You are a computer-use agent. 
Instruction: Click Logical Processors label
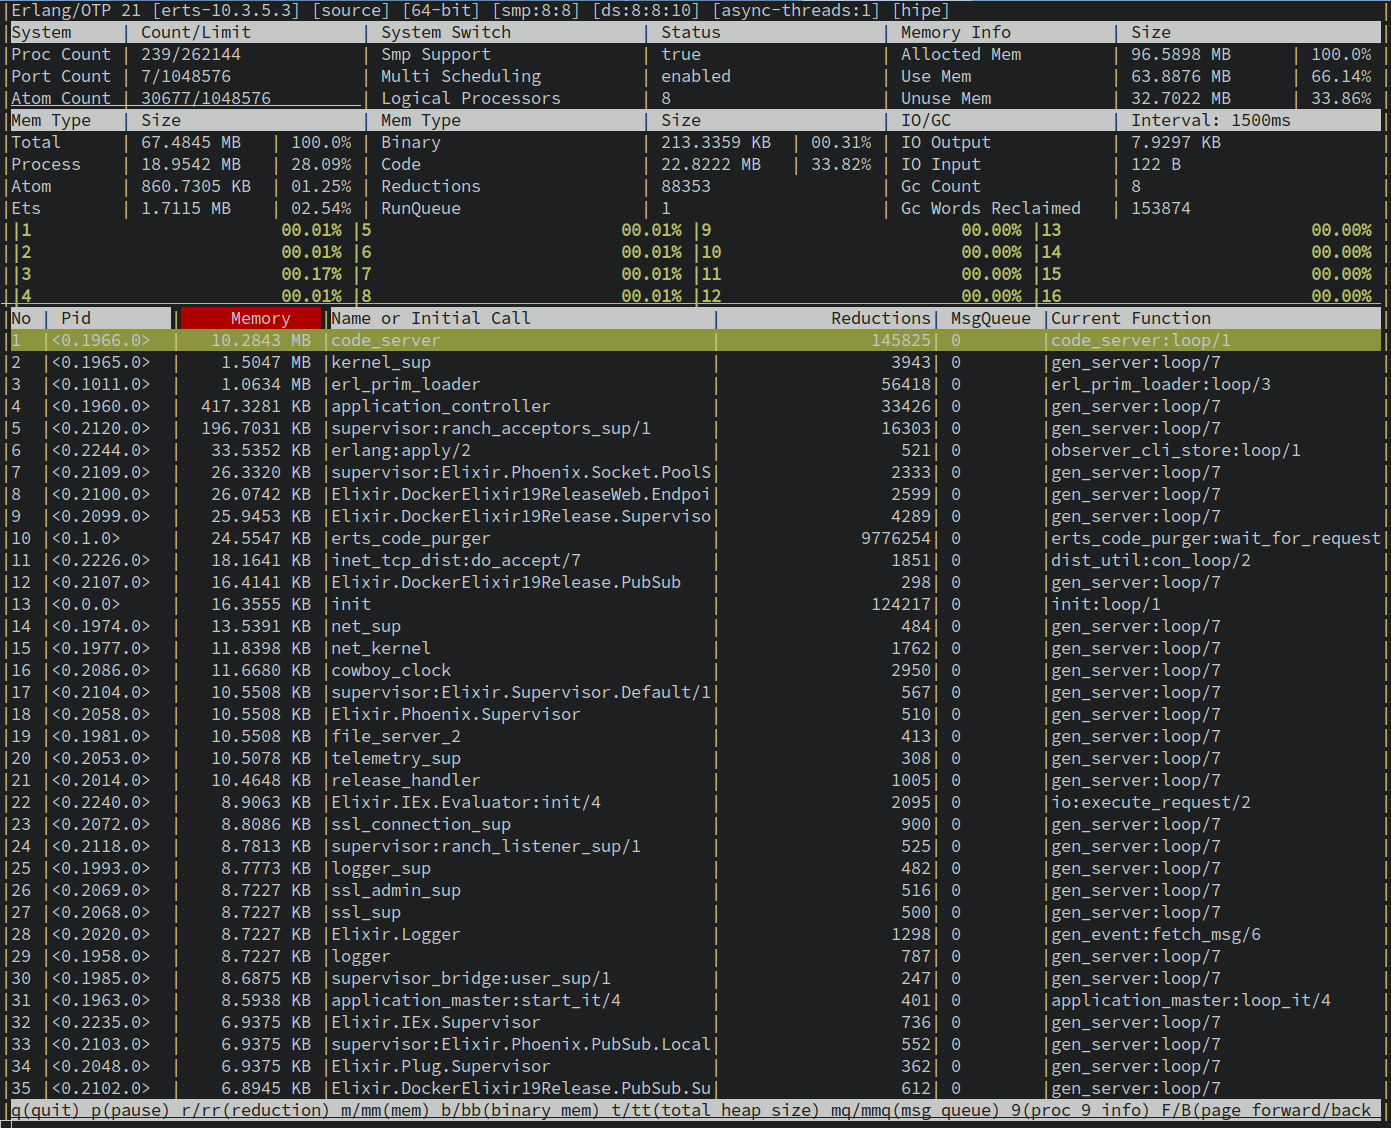[x=471, y=98]
